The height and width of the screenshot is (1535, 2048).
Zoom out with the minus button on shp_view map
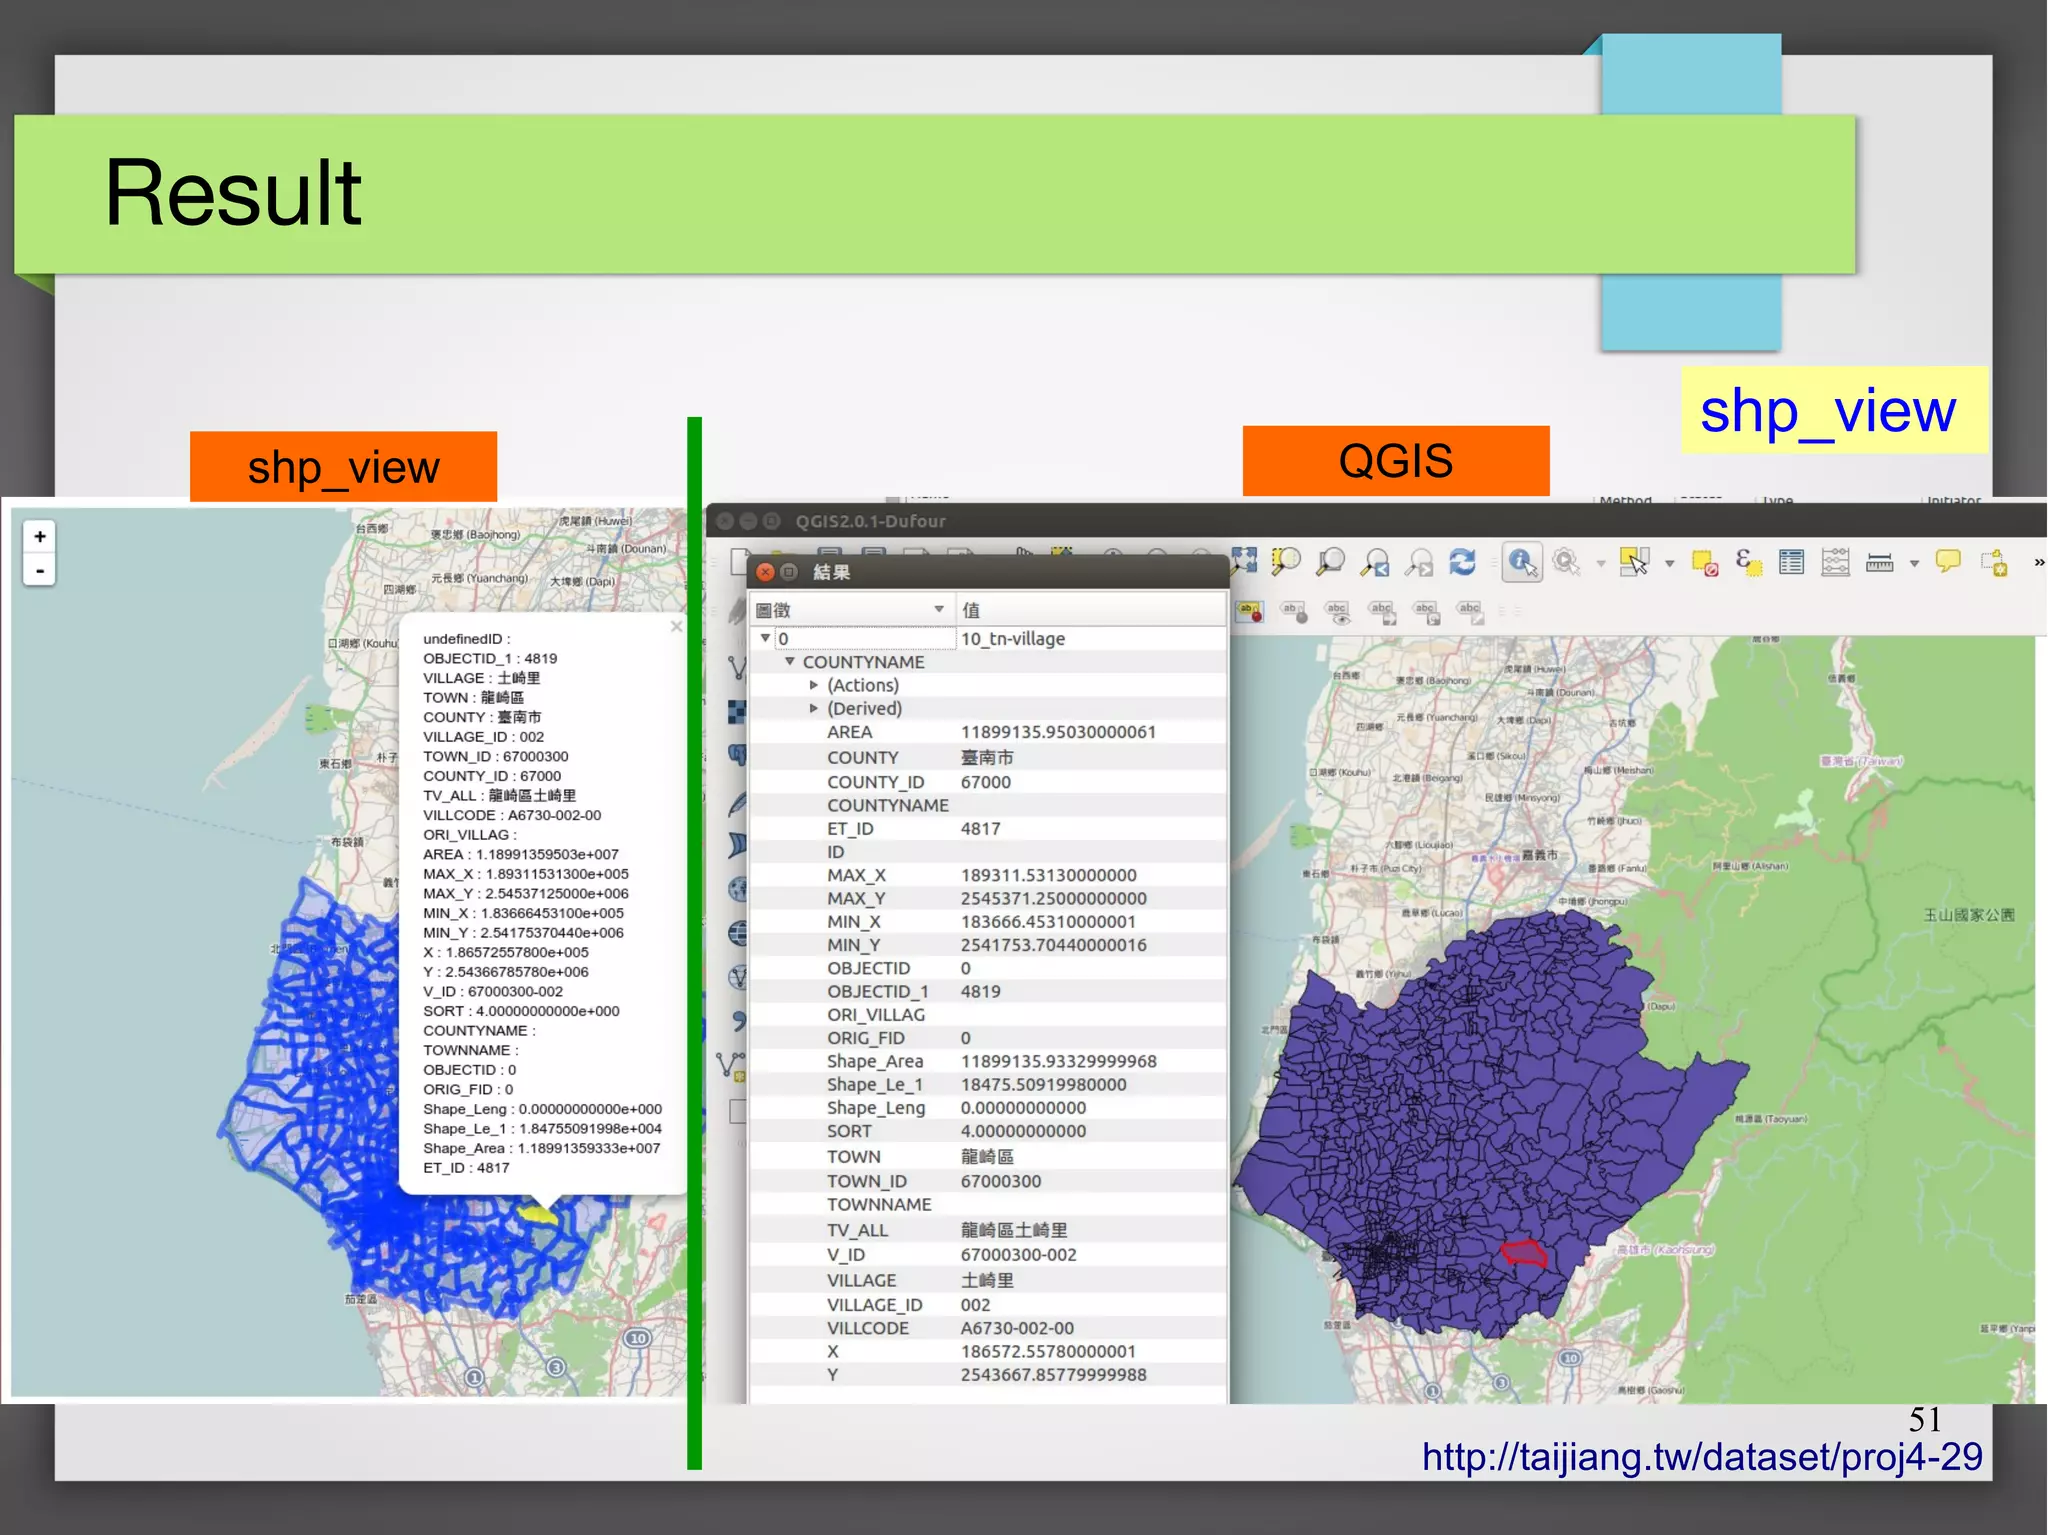(39, 570)
